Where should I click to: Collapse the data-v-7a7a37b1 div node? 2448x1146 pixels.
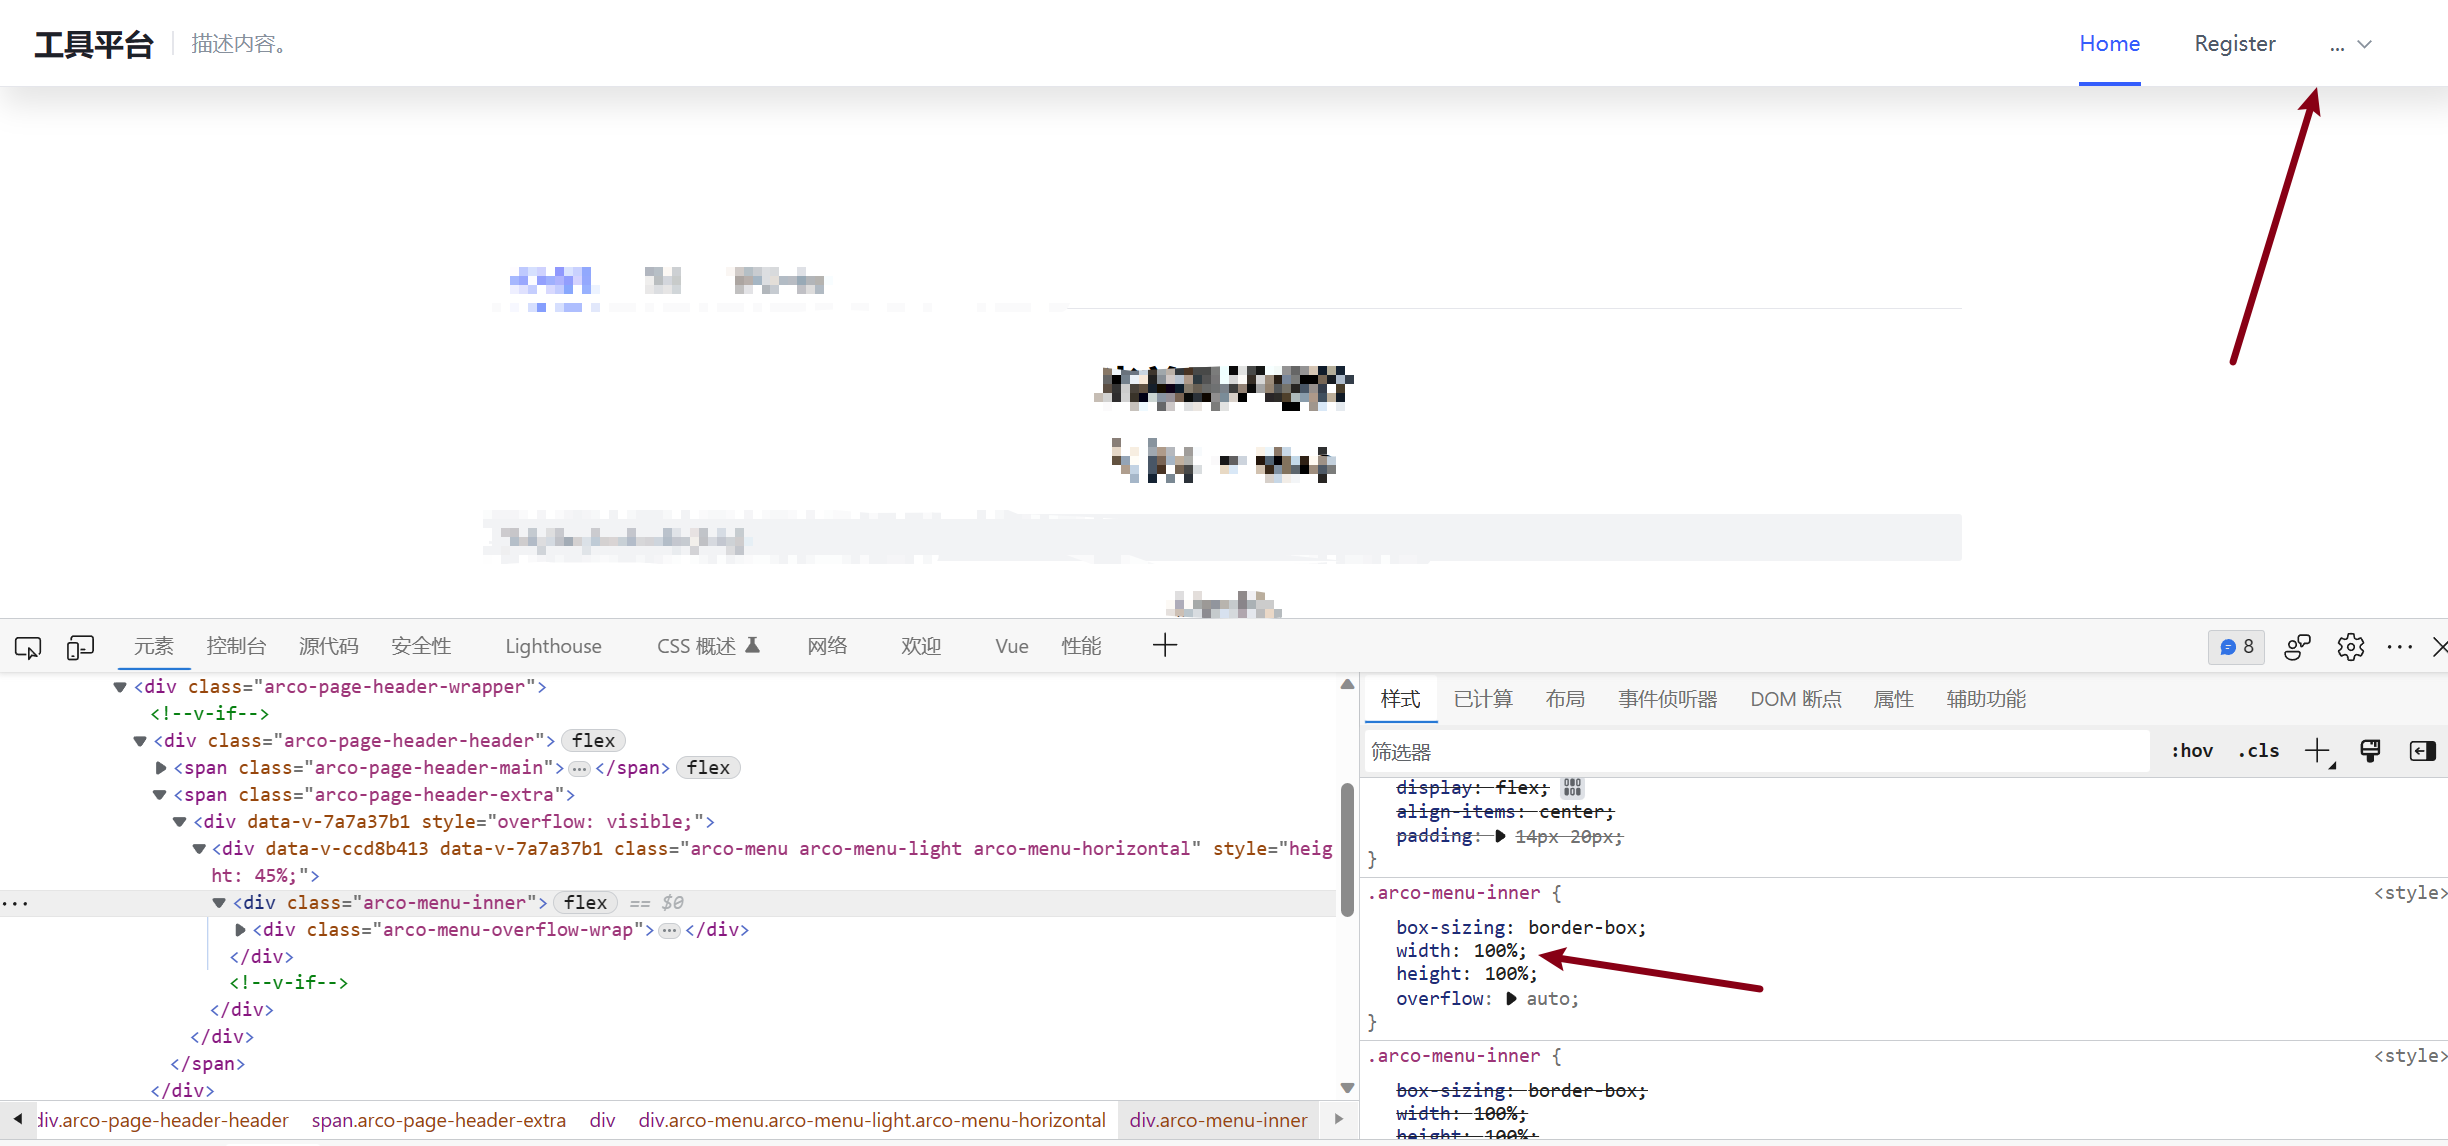coord(179,822)
